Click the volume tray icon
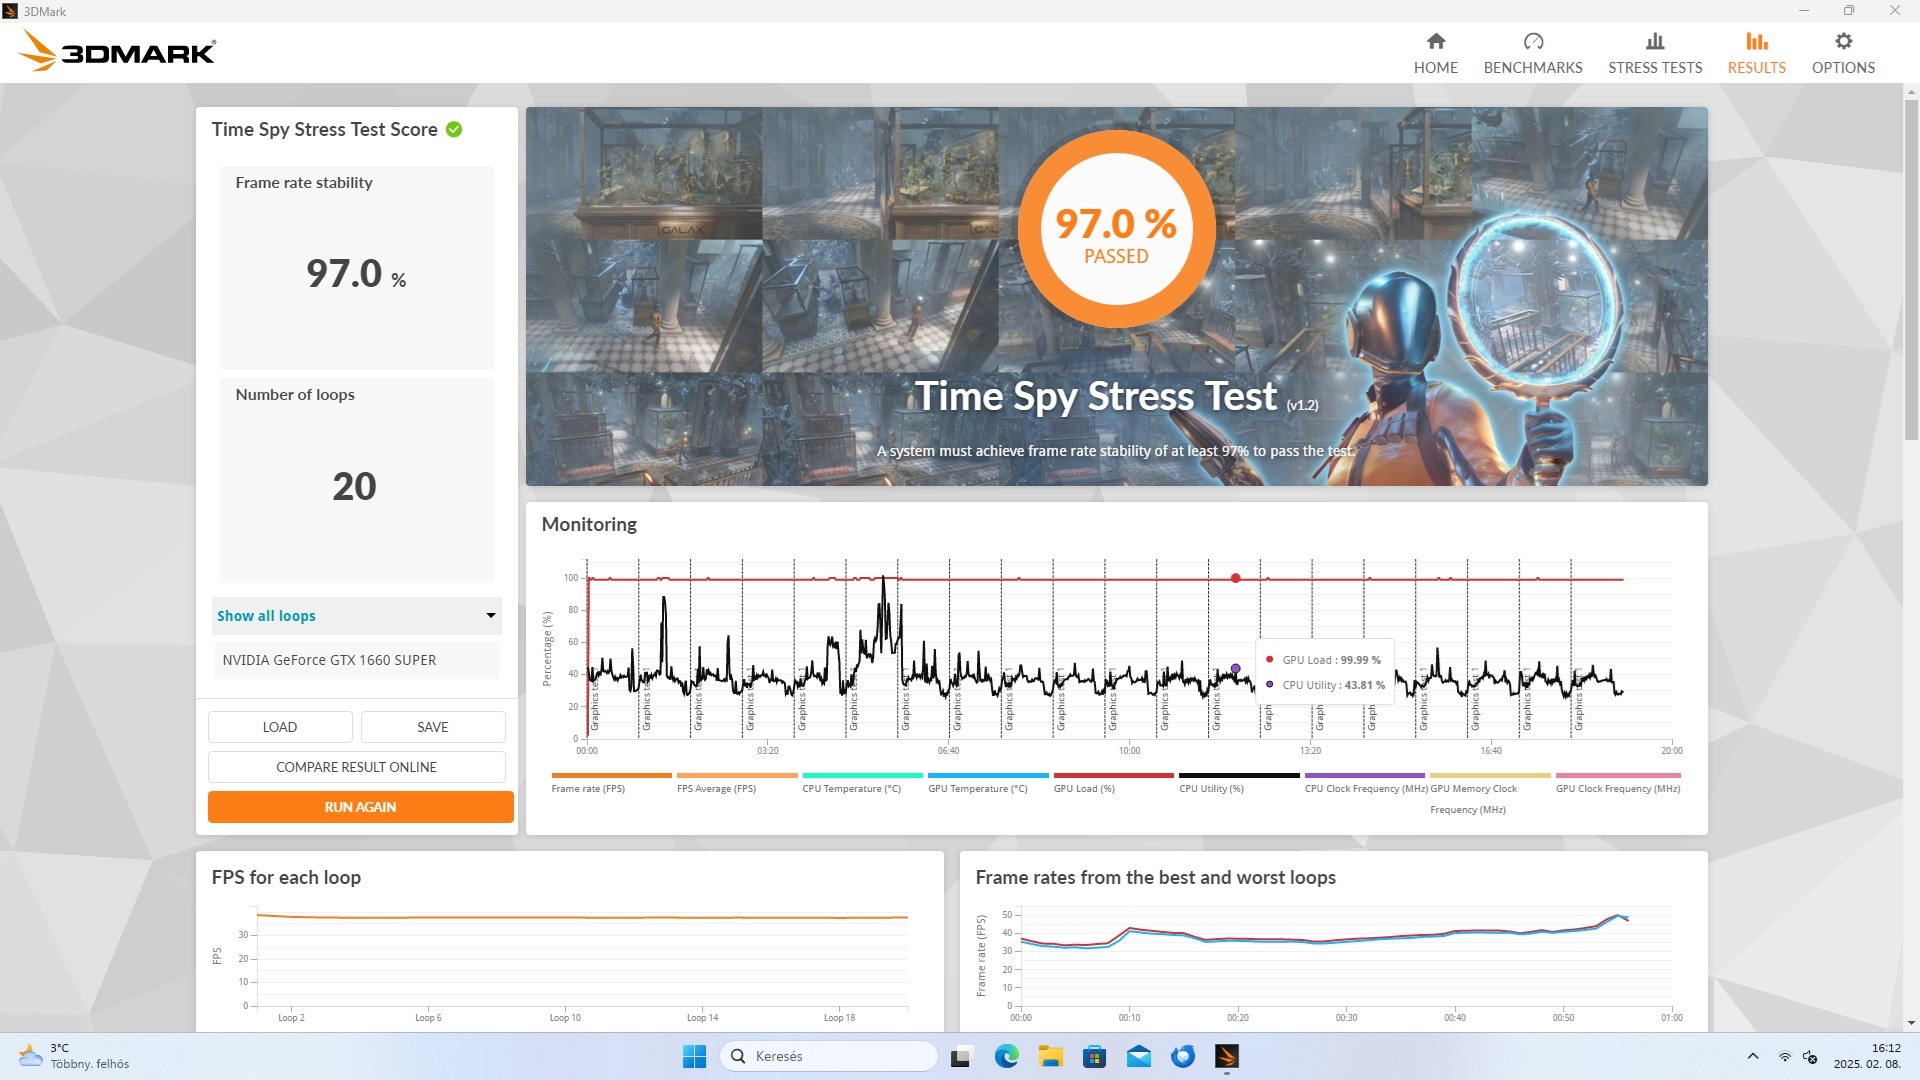Viewport: 1920px width, 1080px height. 1810,1056
